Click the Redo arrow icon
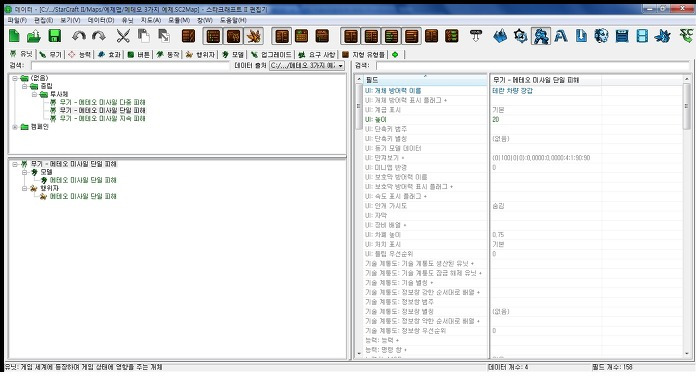Screen dimensions: 700x376 point(99,36)
